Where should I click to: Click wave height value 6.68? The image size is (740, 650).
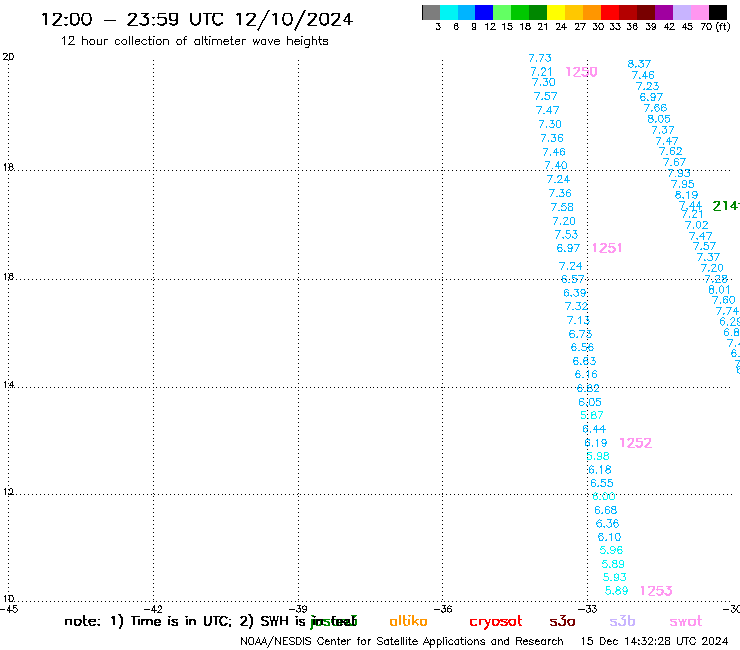click(x=605, y=510)
